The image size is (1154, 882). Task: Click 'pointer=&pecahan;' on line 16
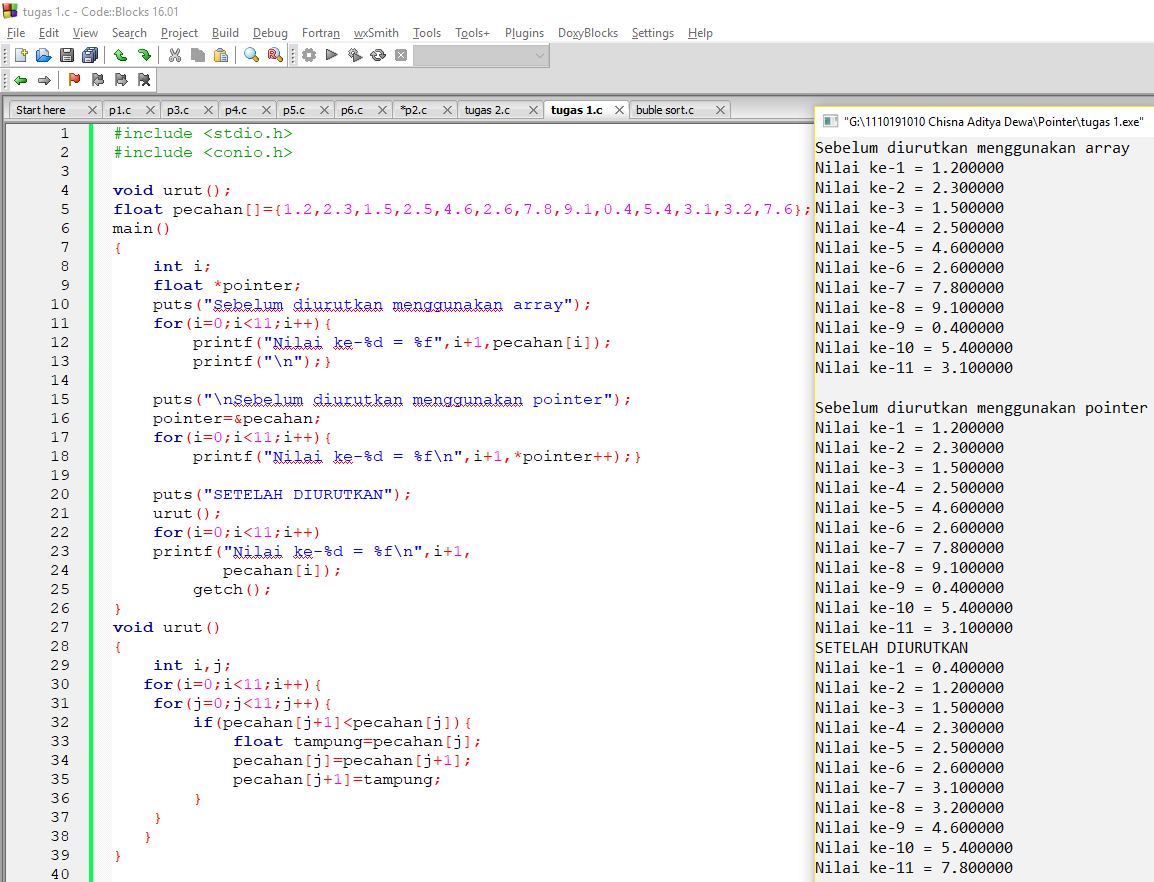(x=237, y=418)
